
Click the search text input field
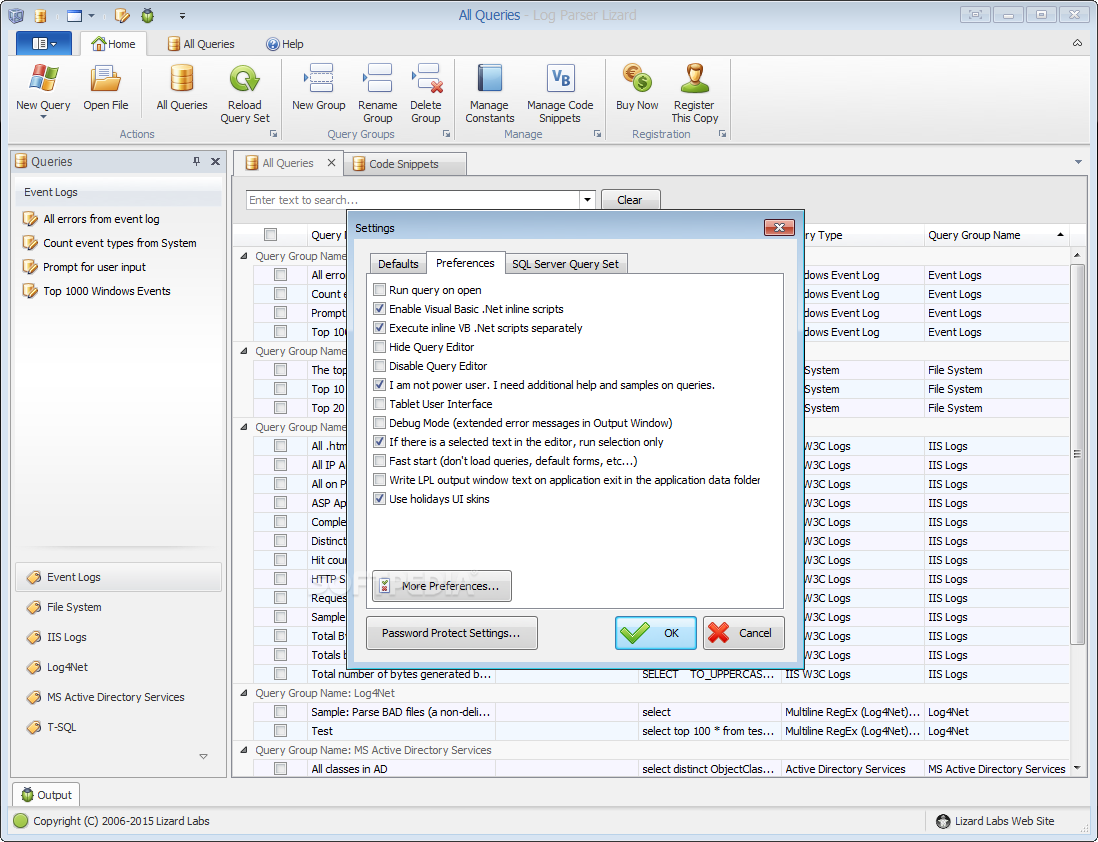413,200
